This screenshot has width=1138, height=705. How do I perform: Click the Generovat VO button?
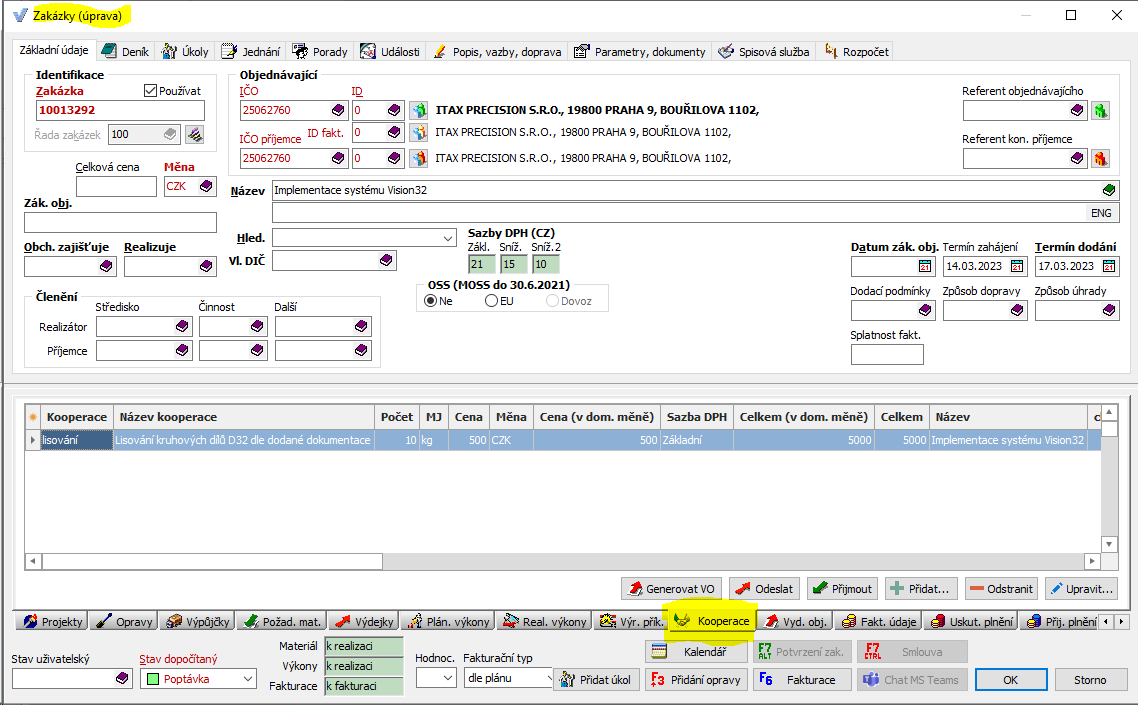672,589
